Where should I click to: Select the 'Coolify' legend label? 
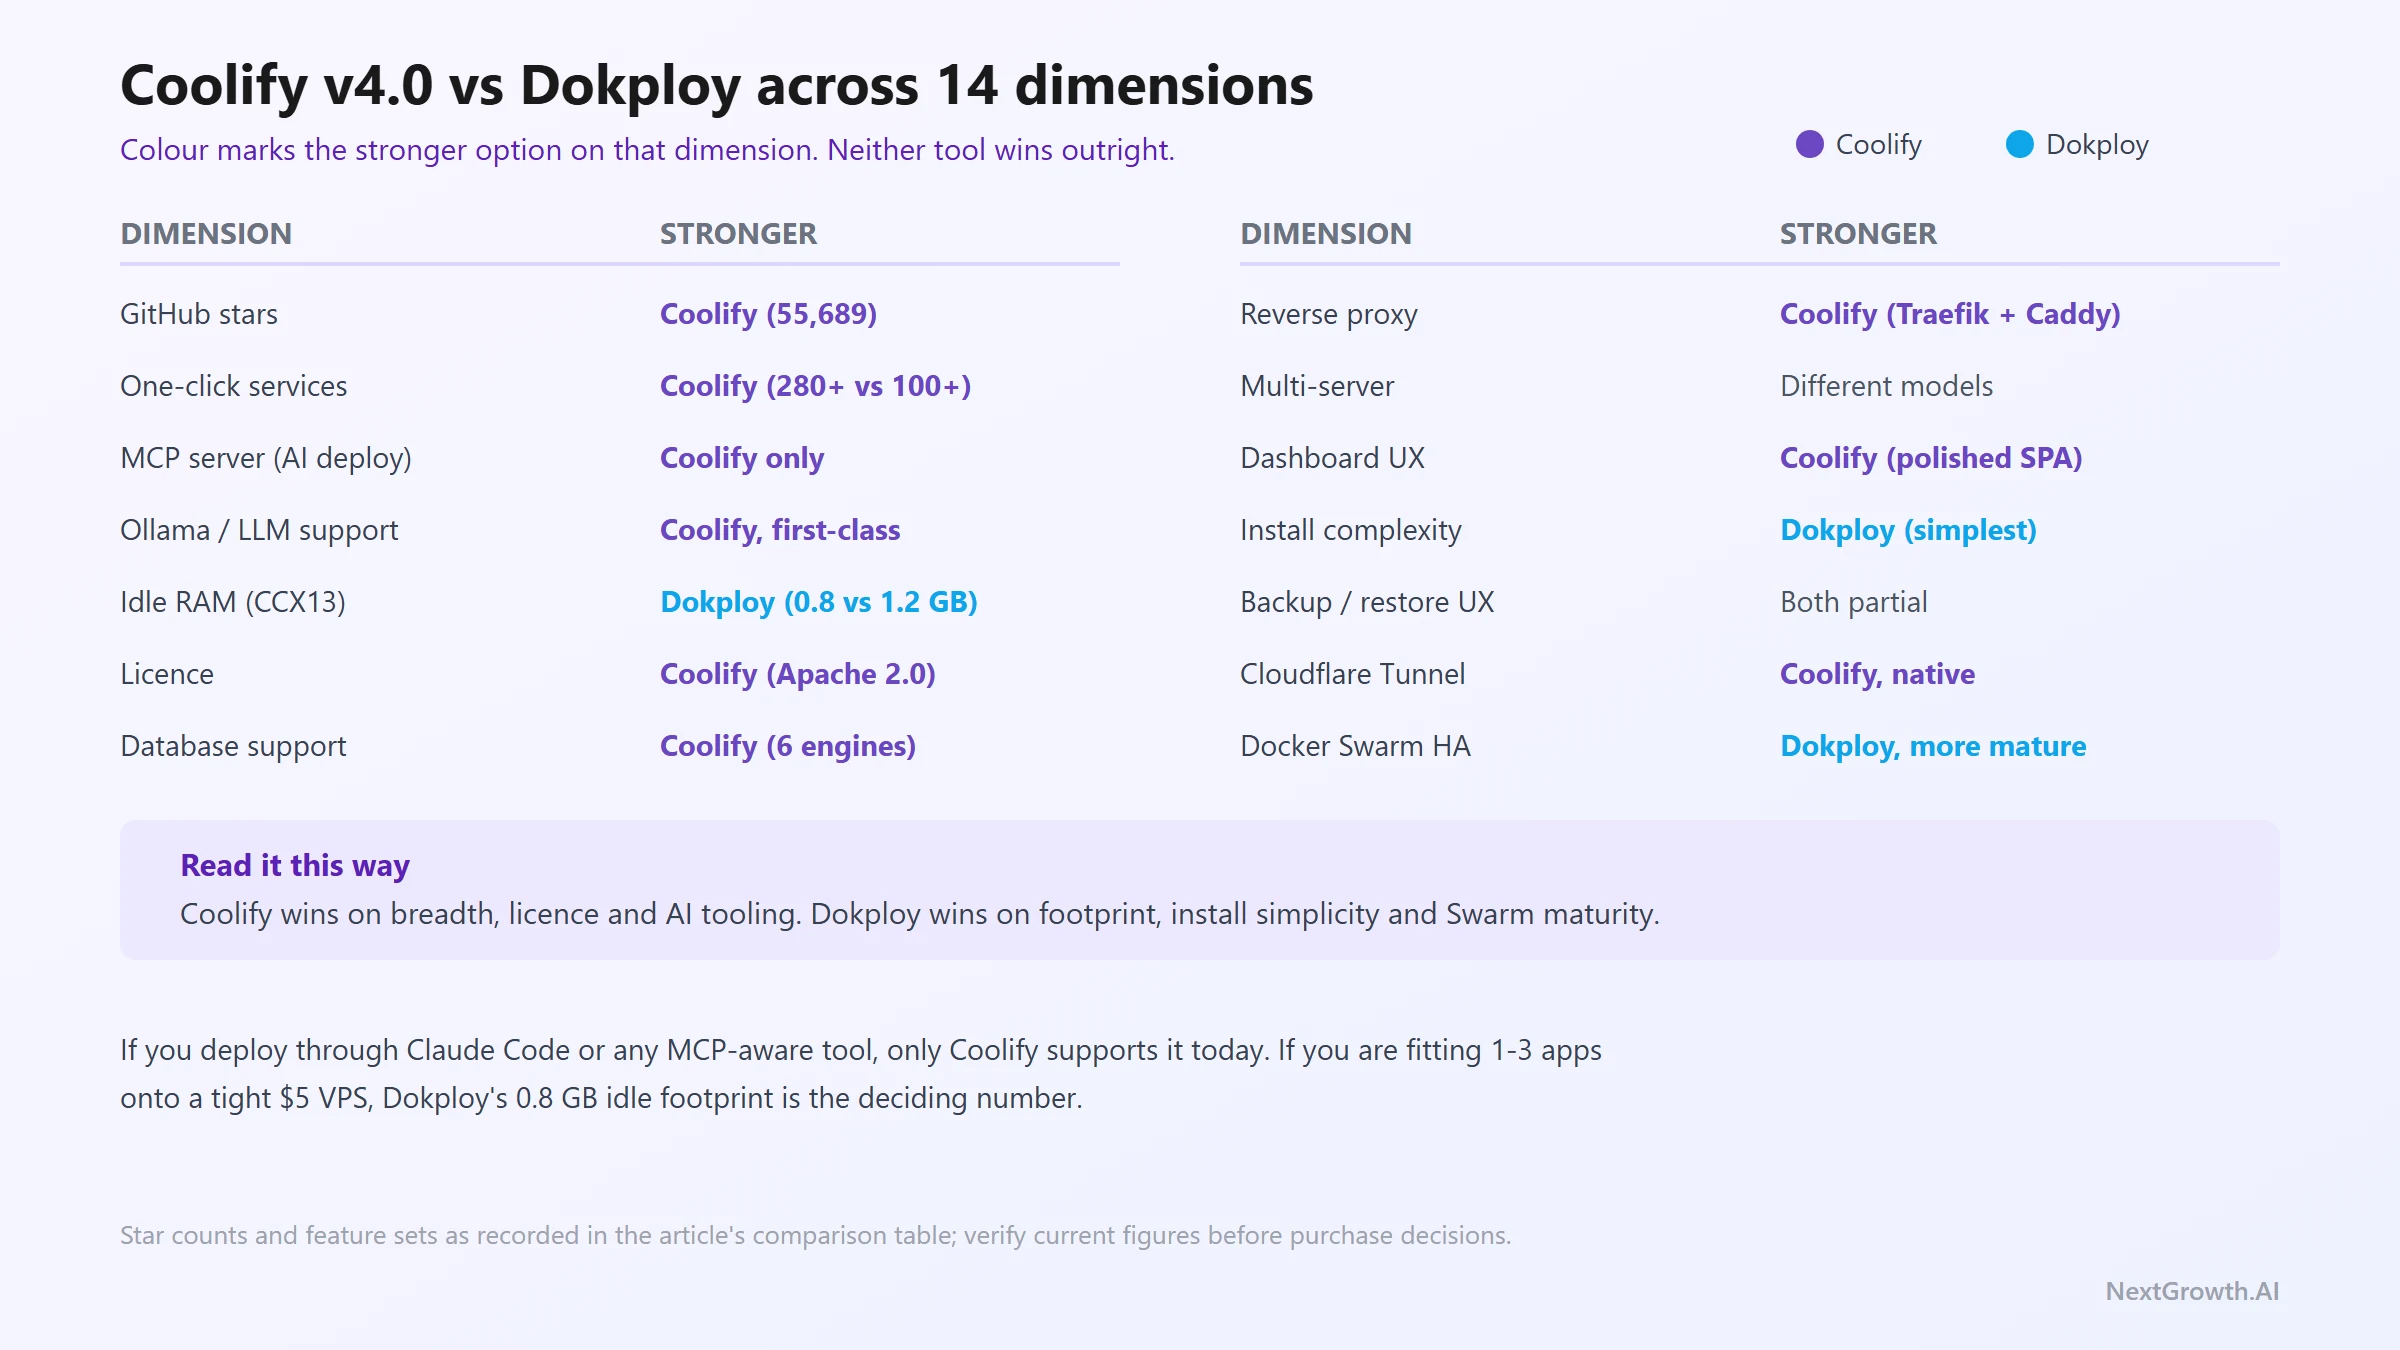click(1879, 145)
